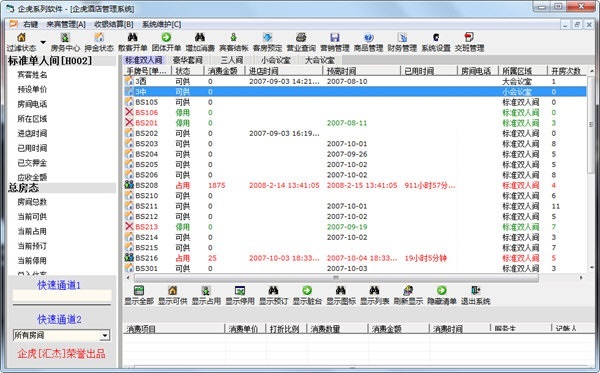Open the 来宾管理[A] menu
Screen dimensions: 600x373
click(x=66, y=24)
